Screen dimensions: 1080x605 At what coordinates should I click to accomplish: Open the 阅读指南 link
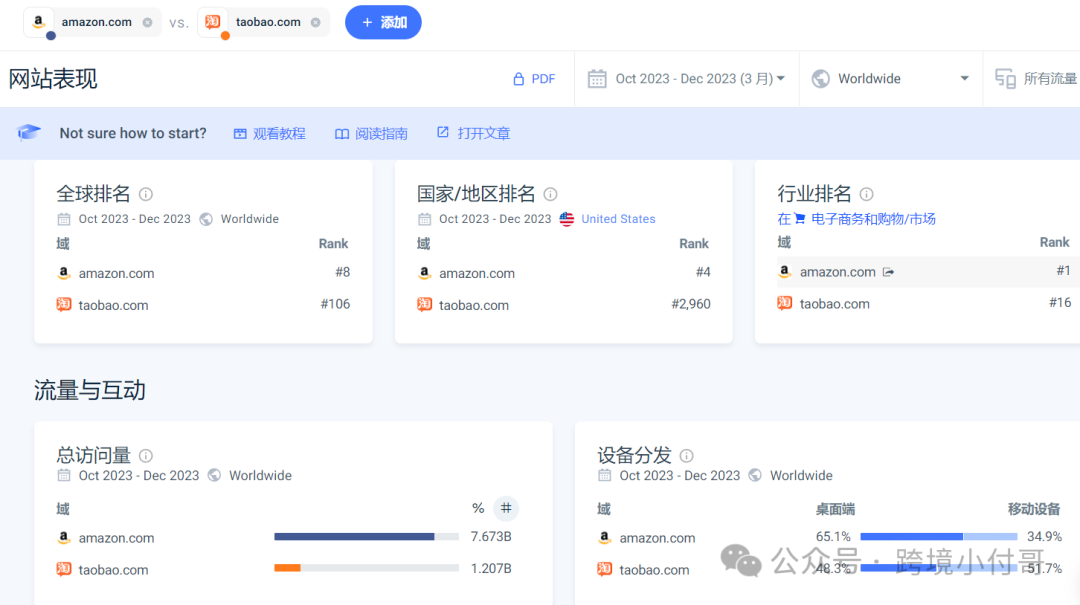point(371,133)
